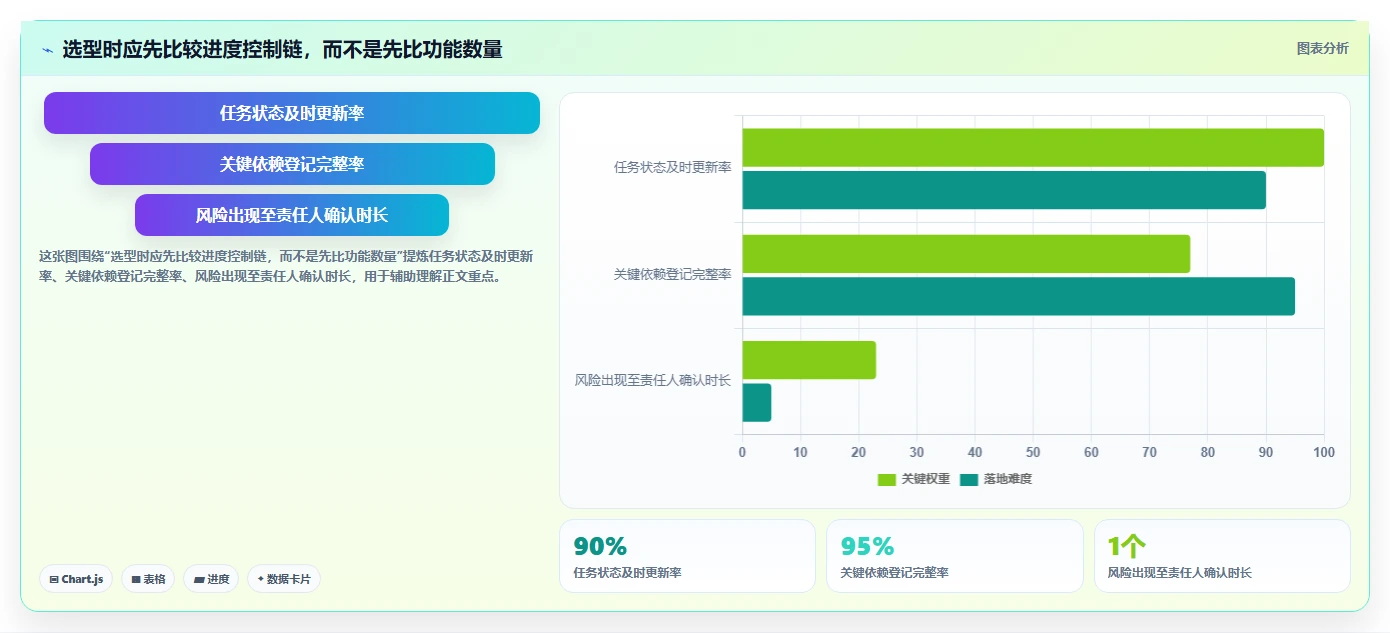This screenshot has width=1390, height=633.
Task: Click the x-axis value 100
Action: coord(1324,453)
